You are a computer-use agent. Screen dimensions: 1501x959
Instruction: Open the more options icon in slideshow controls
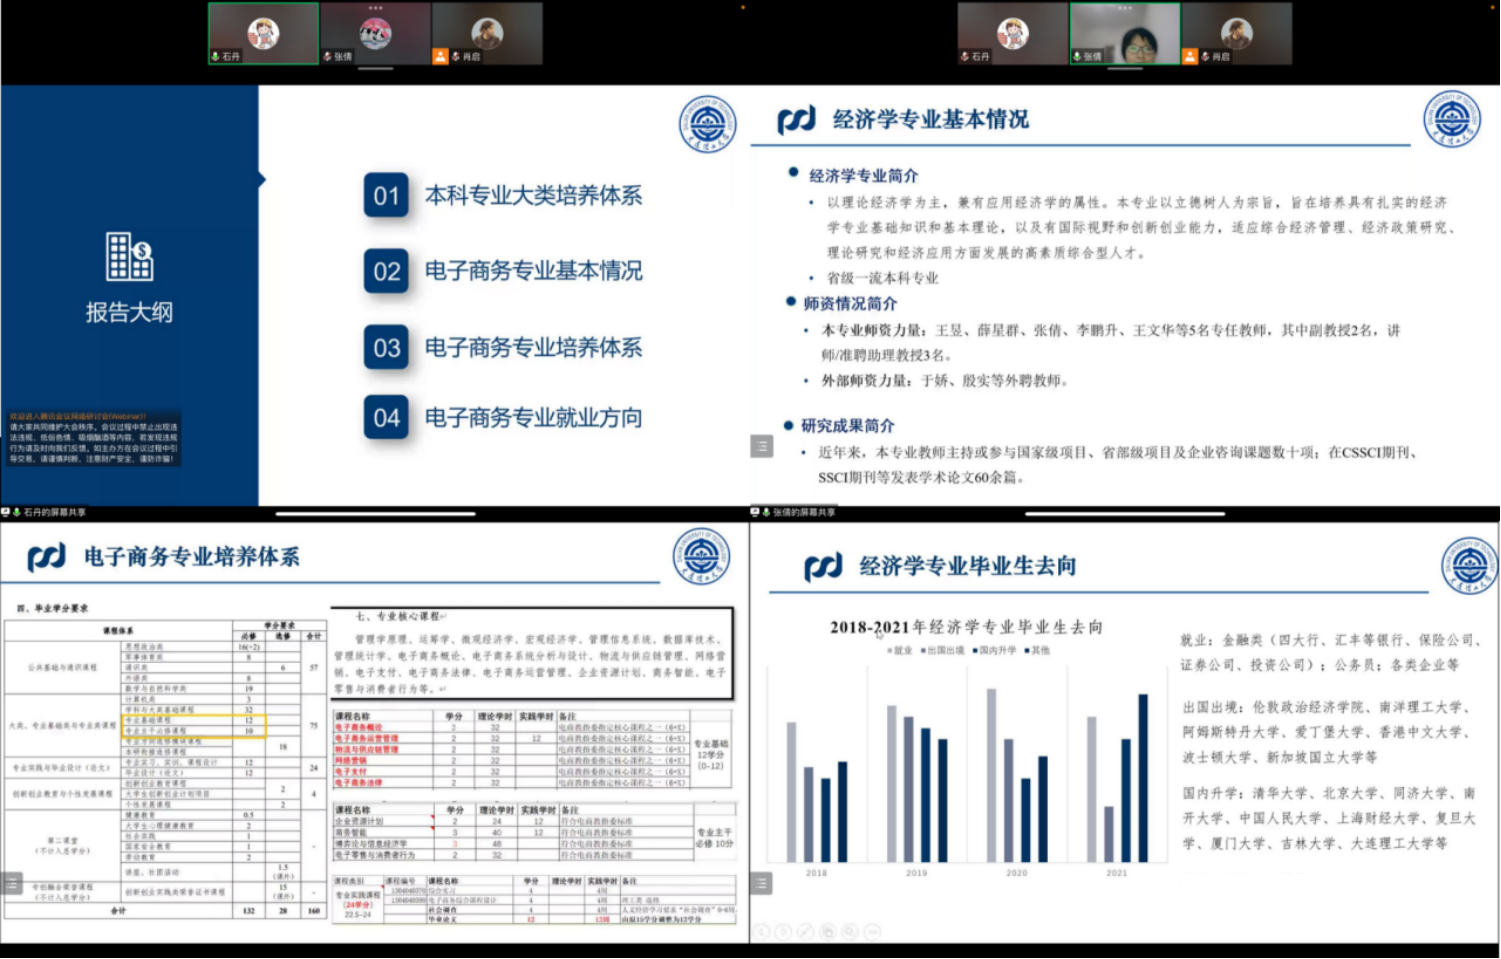coord(872,931)
